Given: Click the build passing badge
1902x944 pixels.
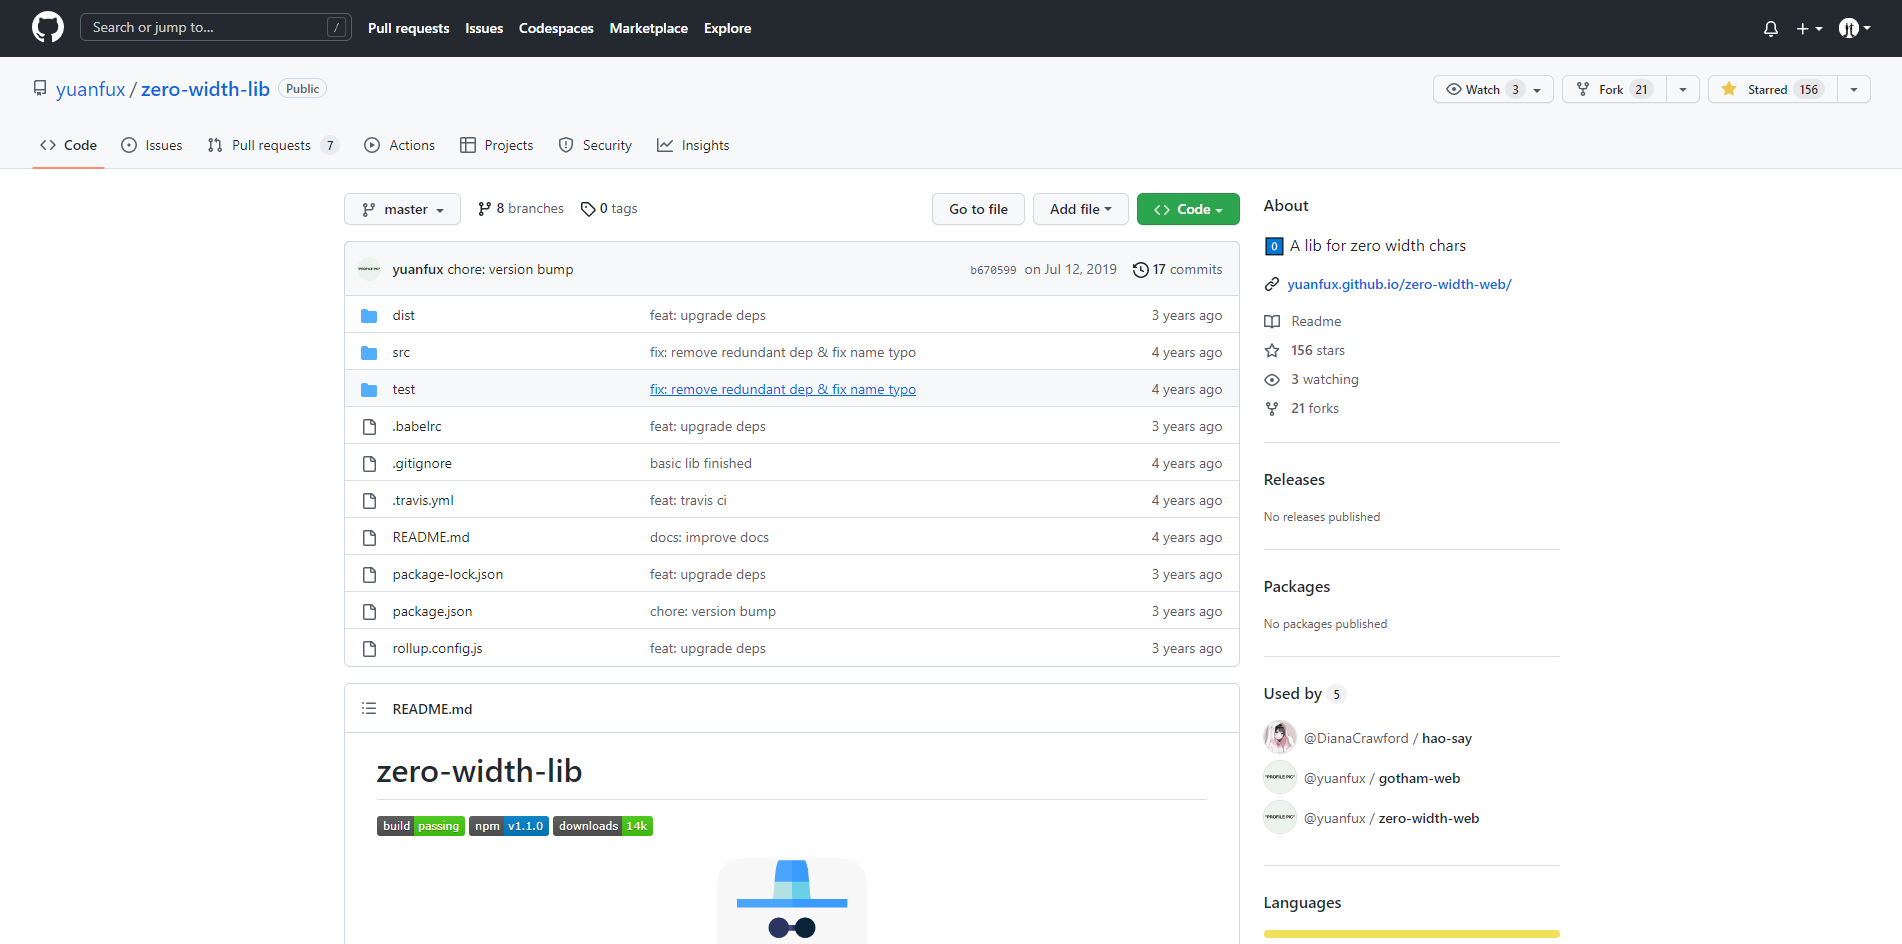Looking at the screenshot, I should point(421,826).
